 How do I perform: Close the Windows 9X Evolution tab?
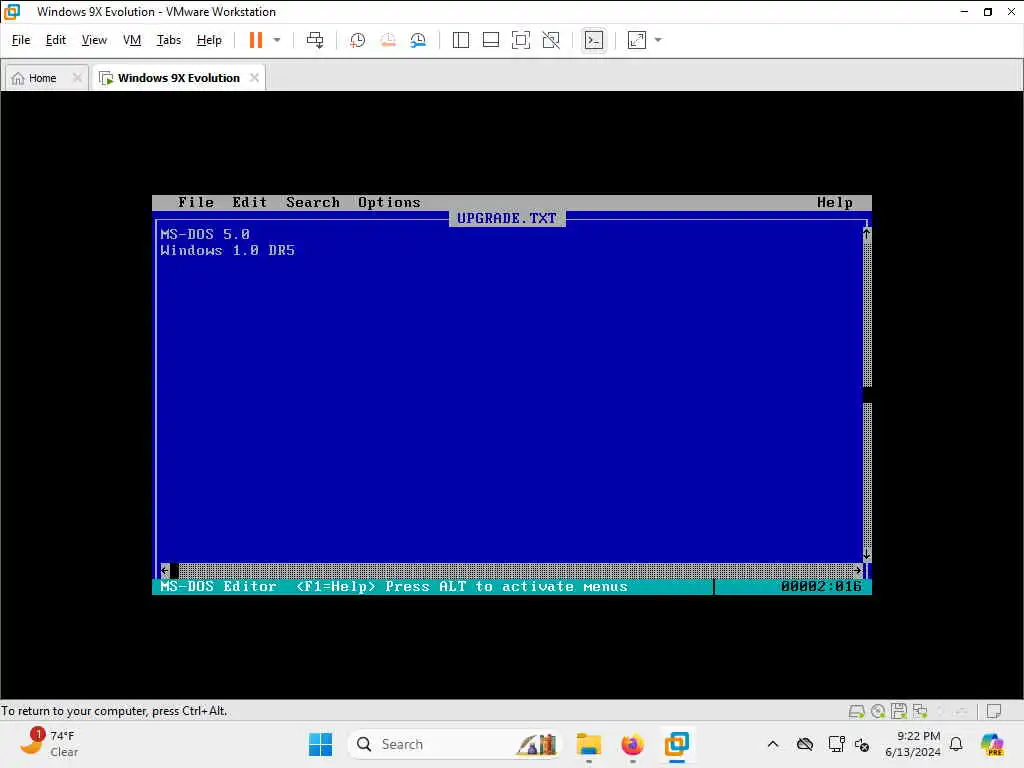point(254,78)
